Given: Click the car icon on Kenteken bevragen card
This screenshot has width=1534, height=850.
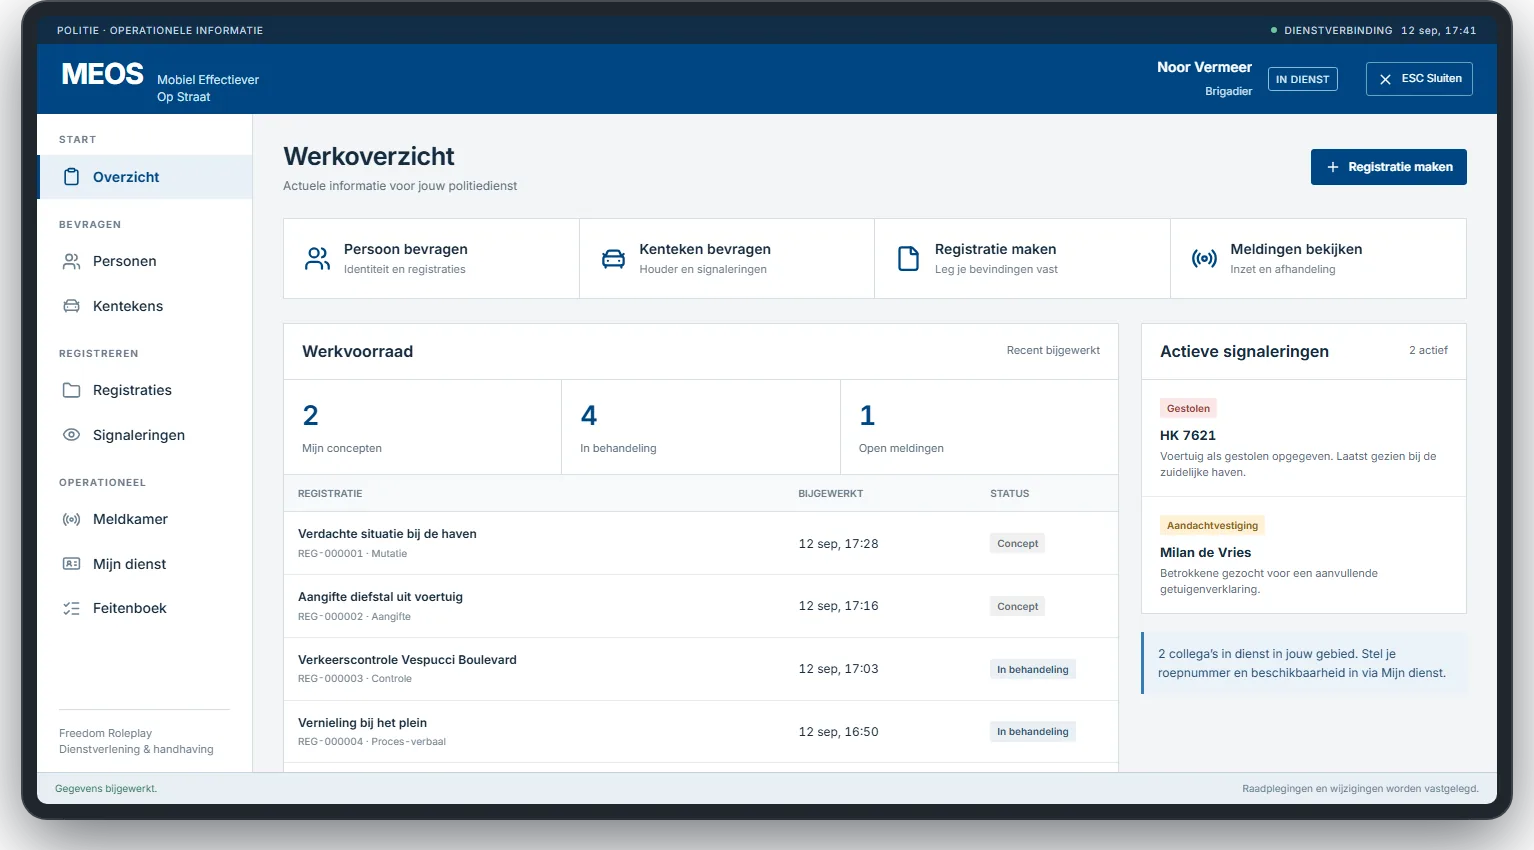Looking at the screenshot, I should coord(613,259).
